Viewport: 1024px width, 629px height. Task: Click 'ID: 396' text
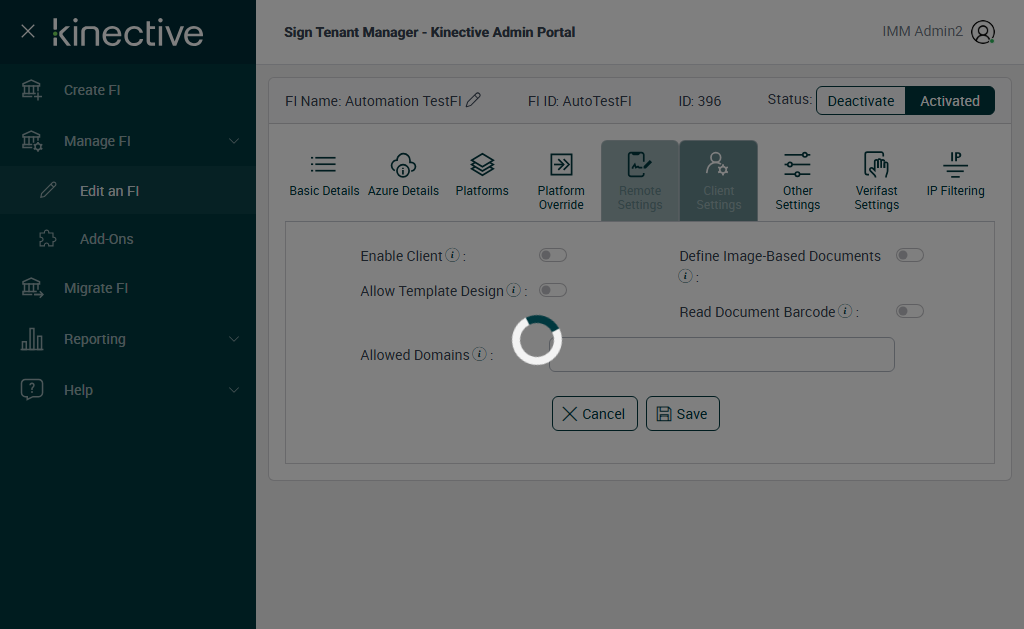(x=699, y=101)
